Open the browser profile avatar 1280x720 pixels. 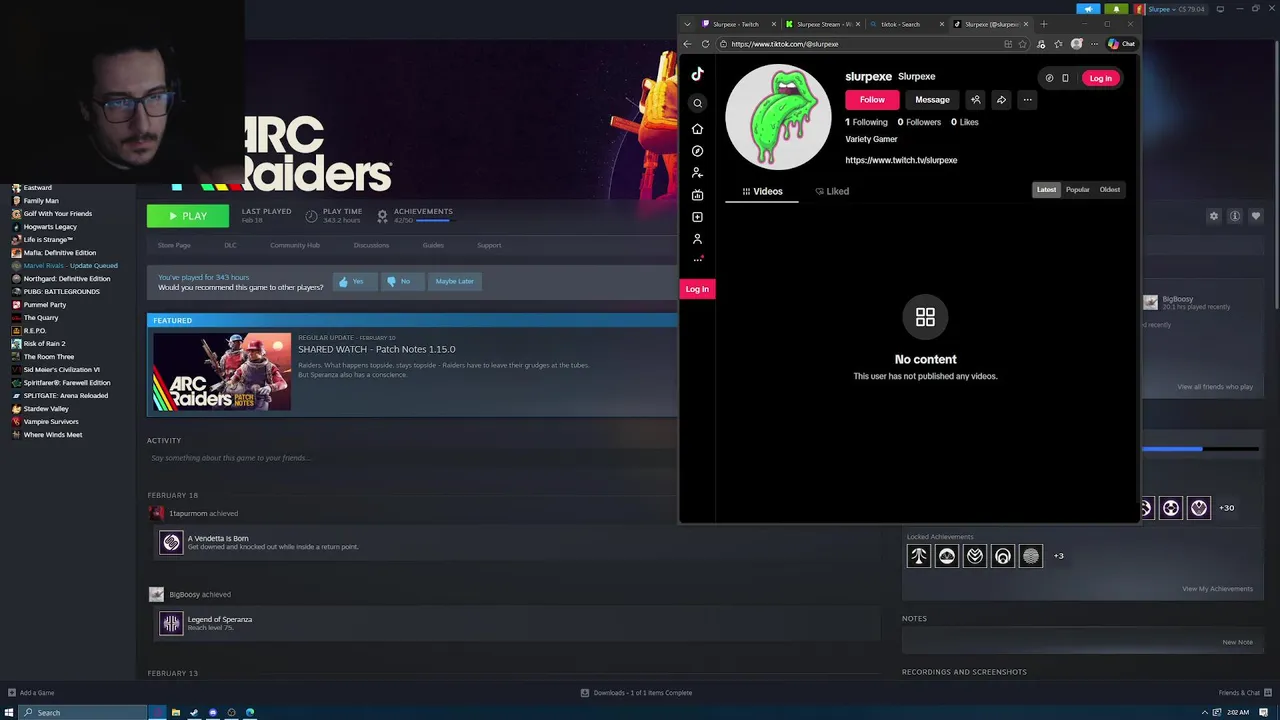(x=1077, y=44)
